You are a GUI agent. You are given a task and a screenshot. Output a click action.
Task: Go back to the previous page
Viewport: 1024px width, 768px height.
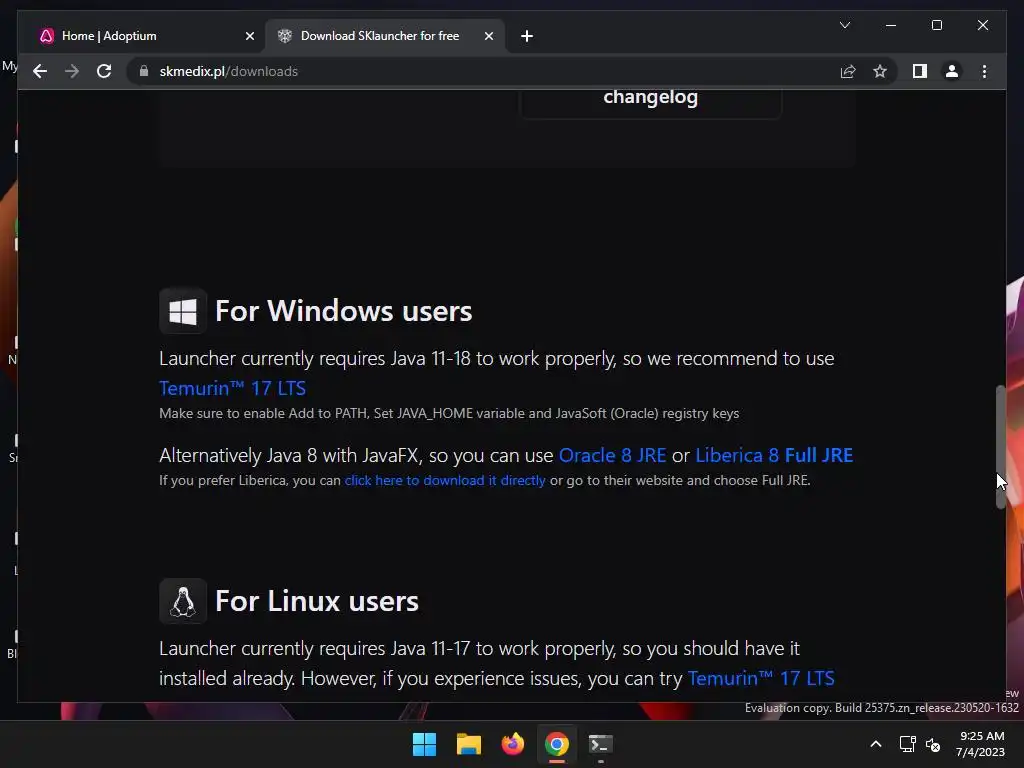pyautogui.click(x=40, y=71)
